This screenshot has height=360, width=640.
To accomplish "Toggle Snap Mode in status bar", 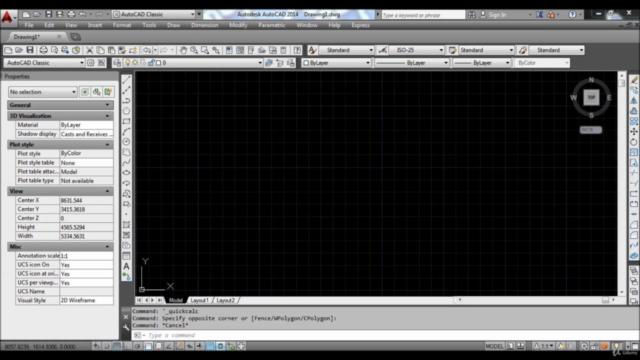I will pyautogui.click(x=106, y=346).
